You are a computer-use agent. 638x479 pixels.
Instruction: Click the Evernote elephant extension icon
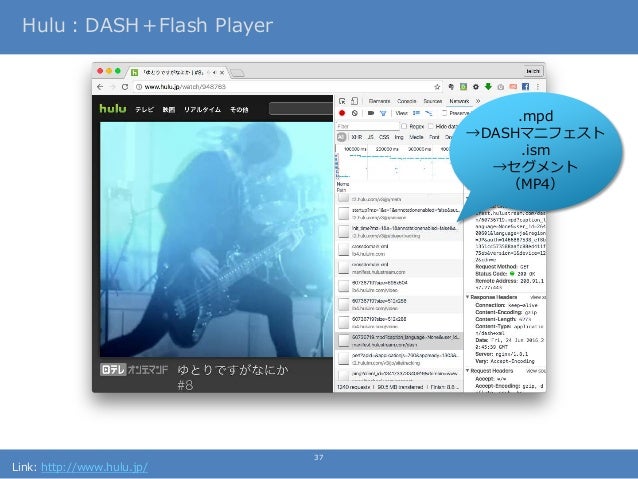tap(451, 87)
